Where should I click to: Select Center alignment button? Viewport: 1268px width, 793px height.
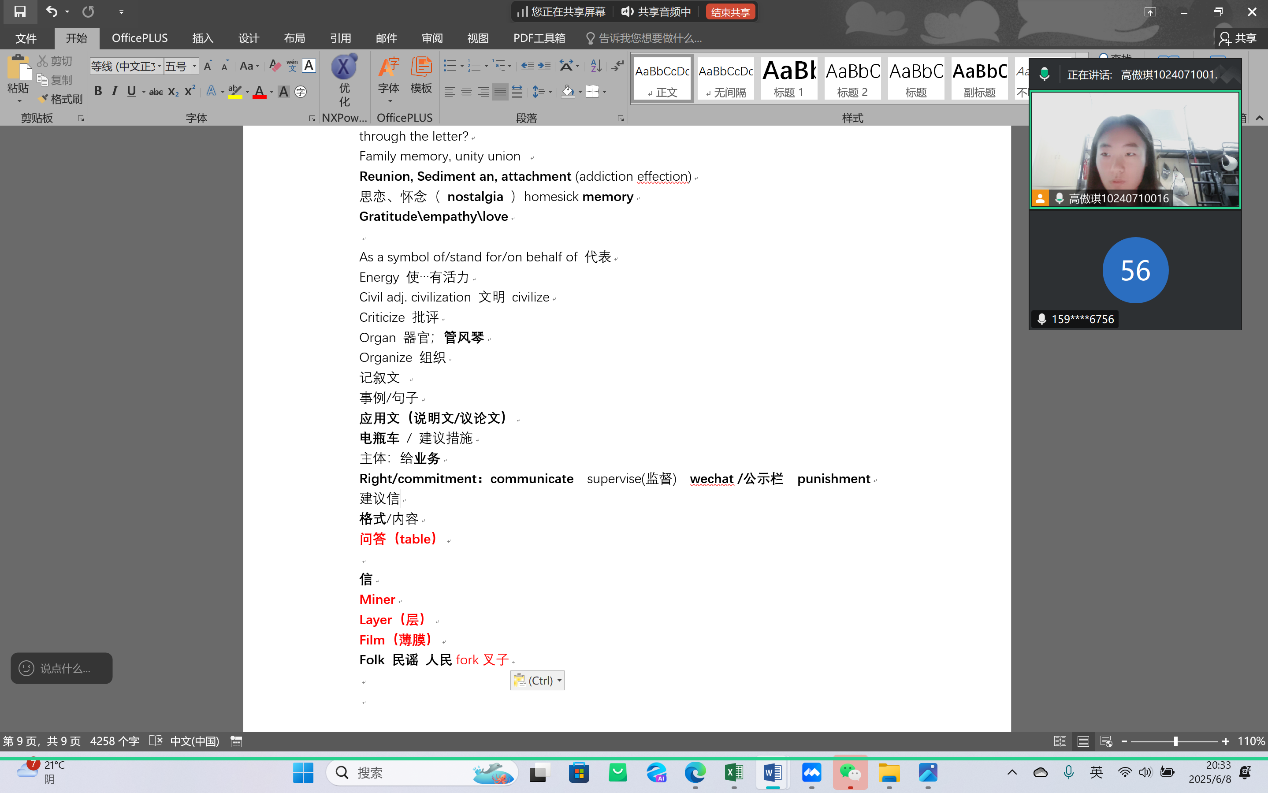click(467, 92)
